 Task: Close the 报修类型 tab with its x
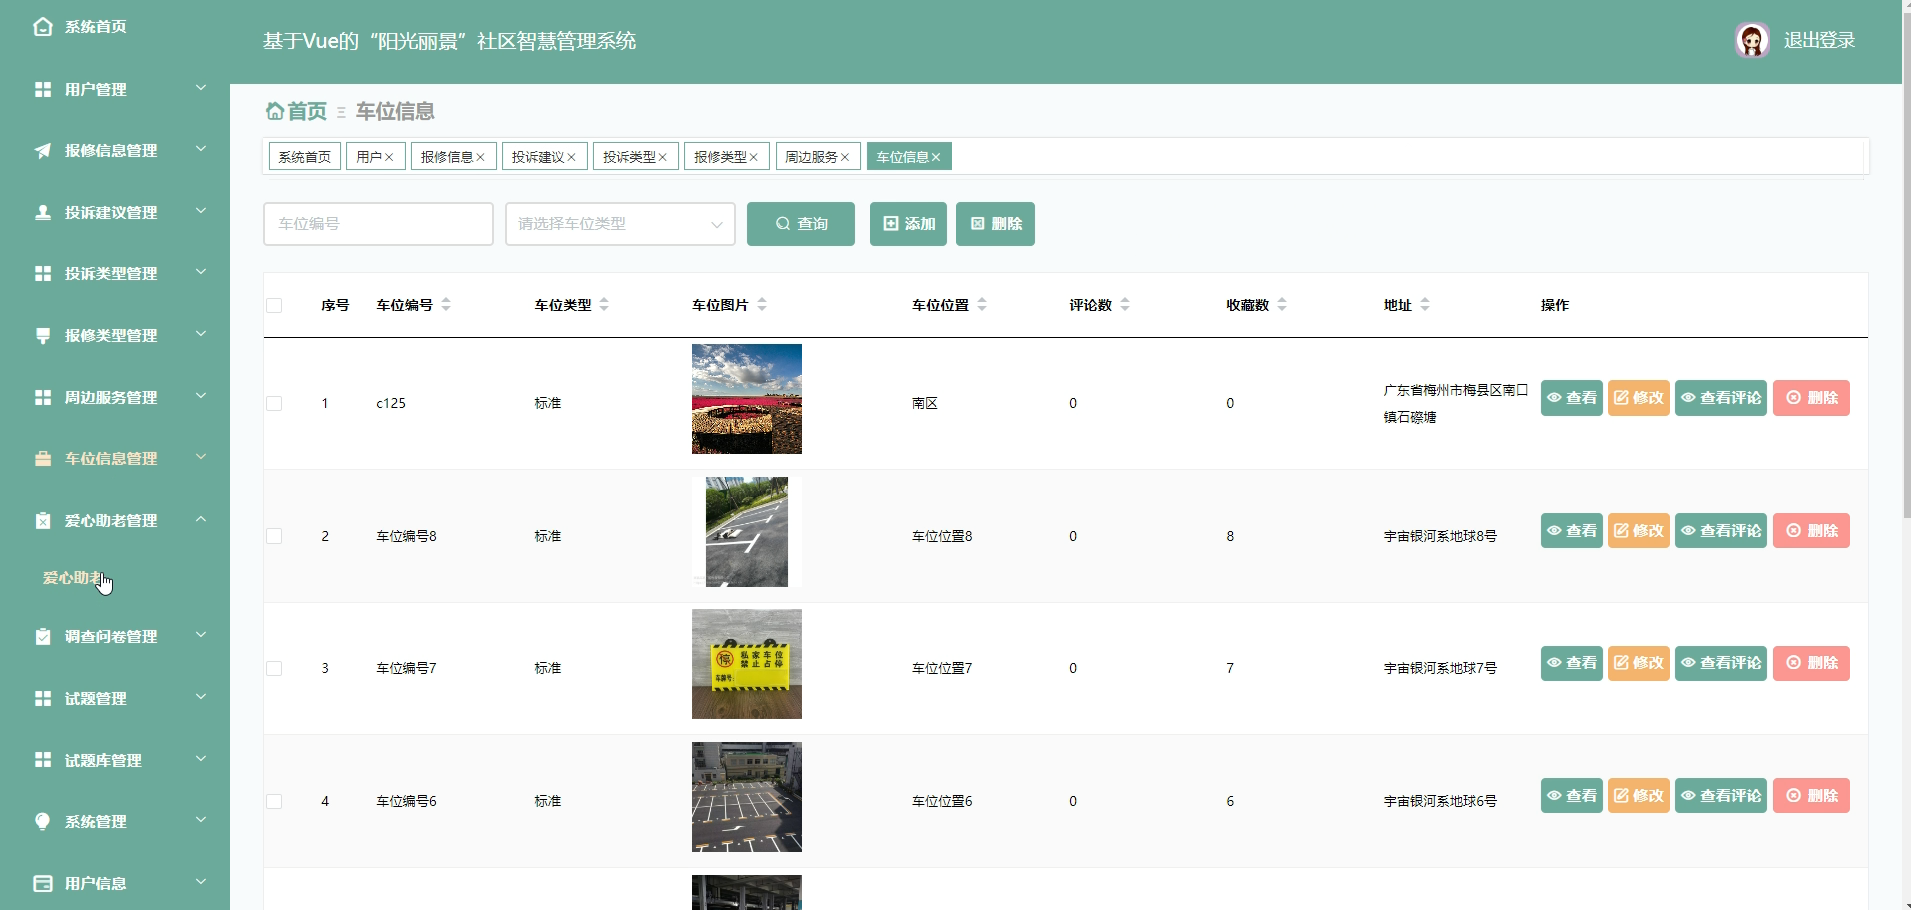tap(753, 157)
